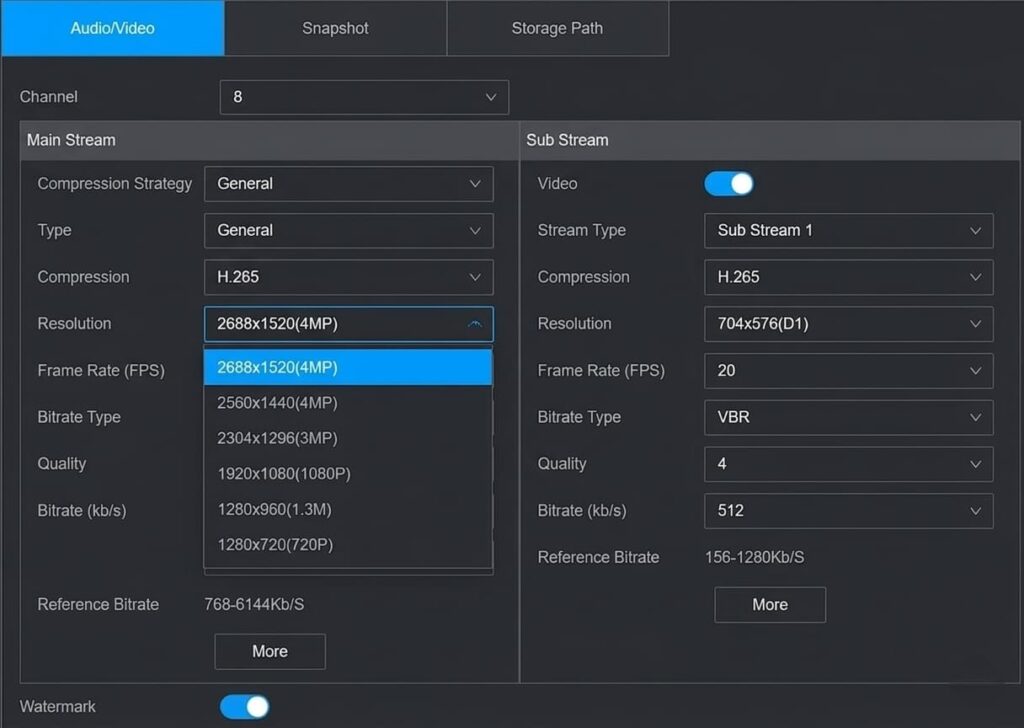Open the Main Stream Compression dropdown
Image resolution: width=1024 pixels, height=728 pixels.
348,277
